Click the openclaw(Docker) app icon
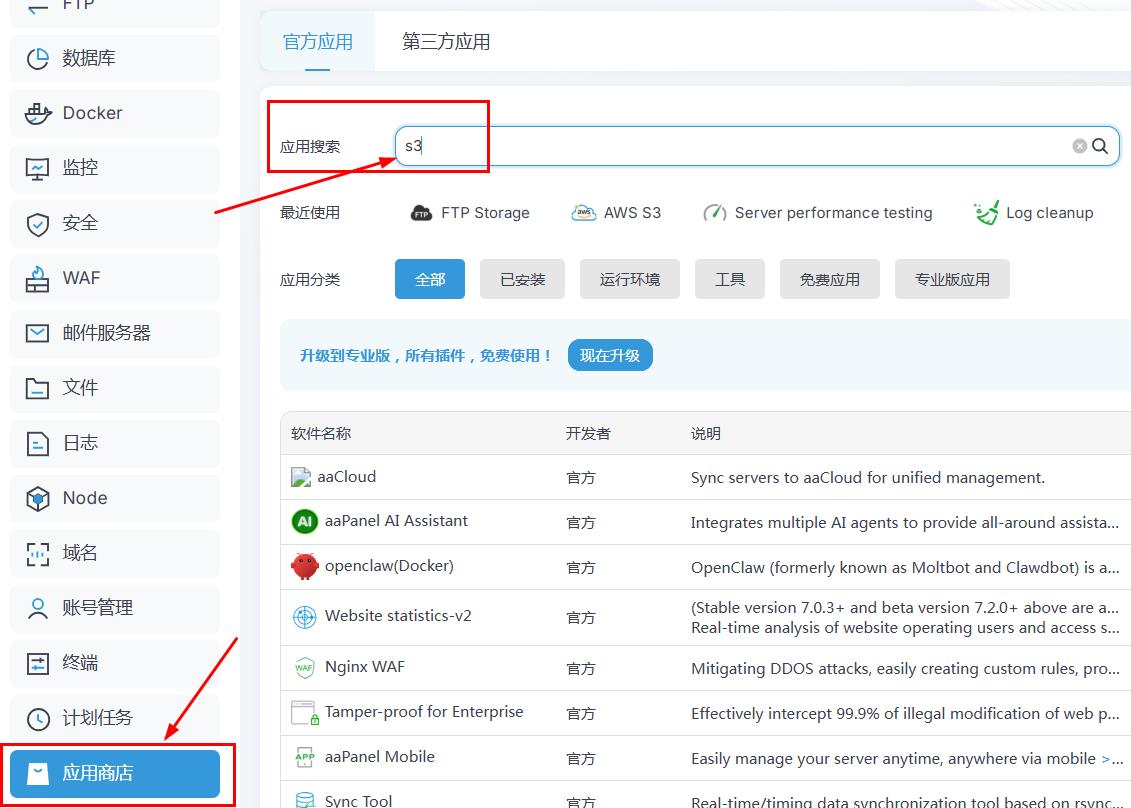 [304, 566]
